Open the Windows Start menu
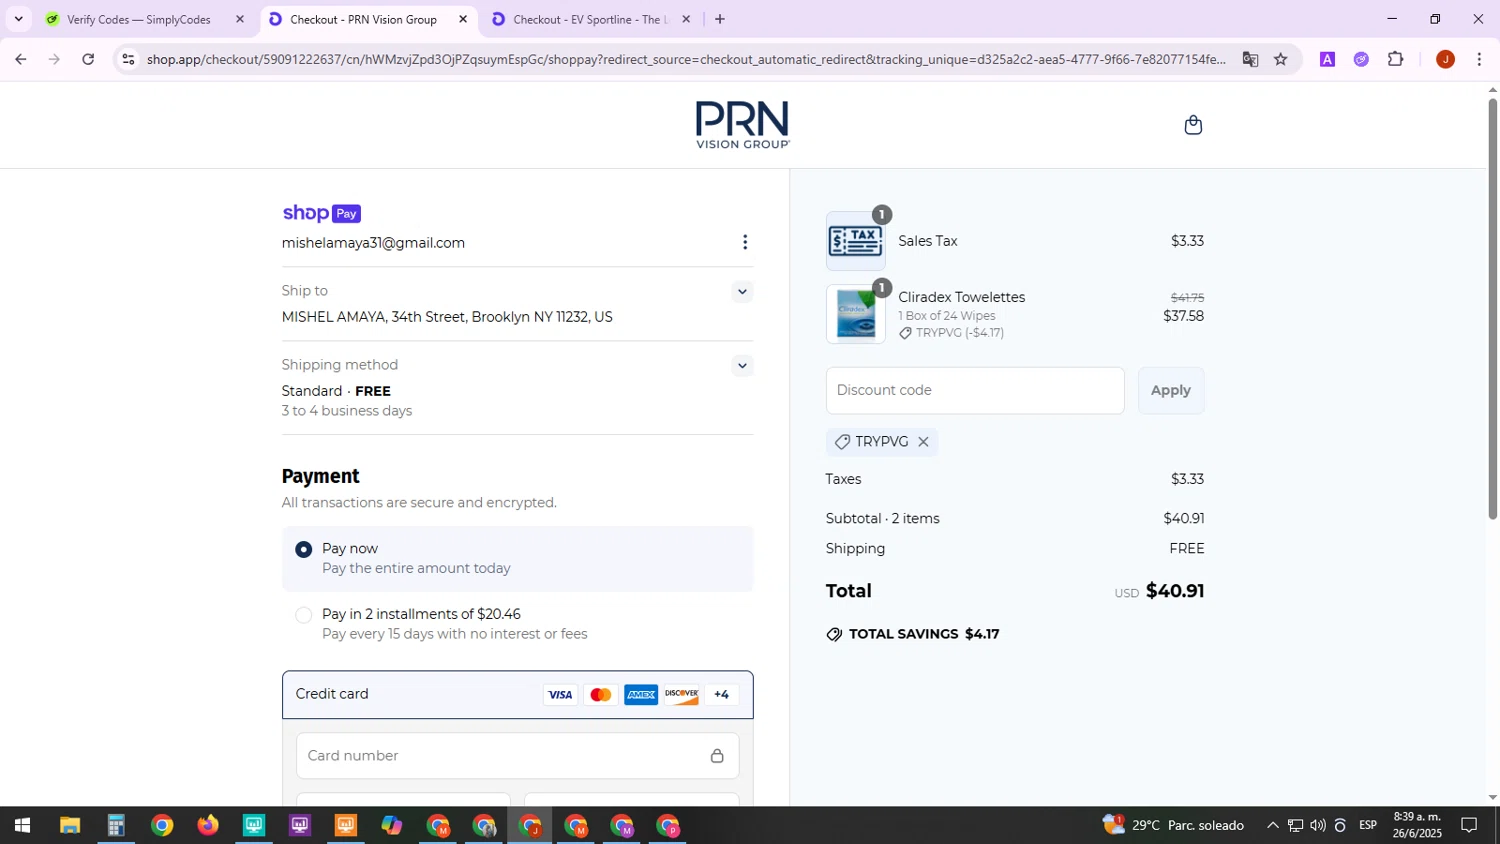 (22, 826)
